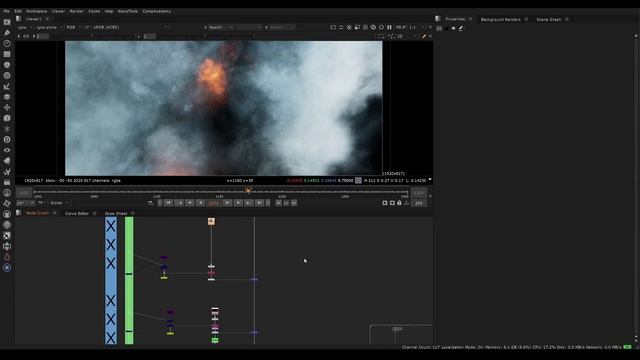Click the play forward button
The height and width of the screenshot is (360, 640).
227,203
